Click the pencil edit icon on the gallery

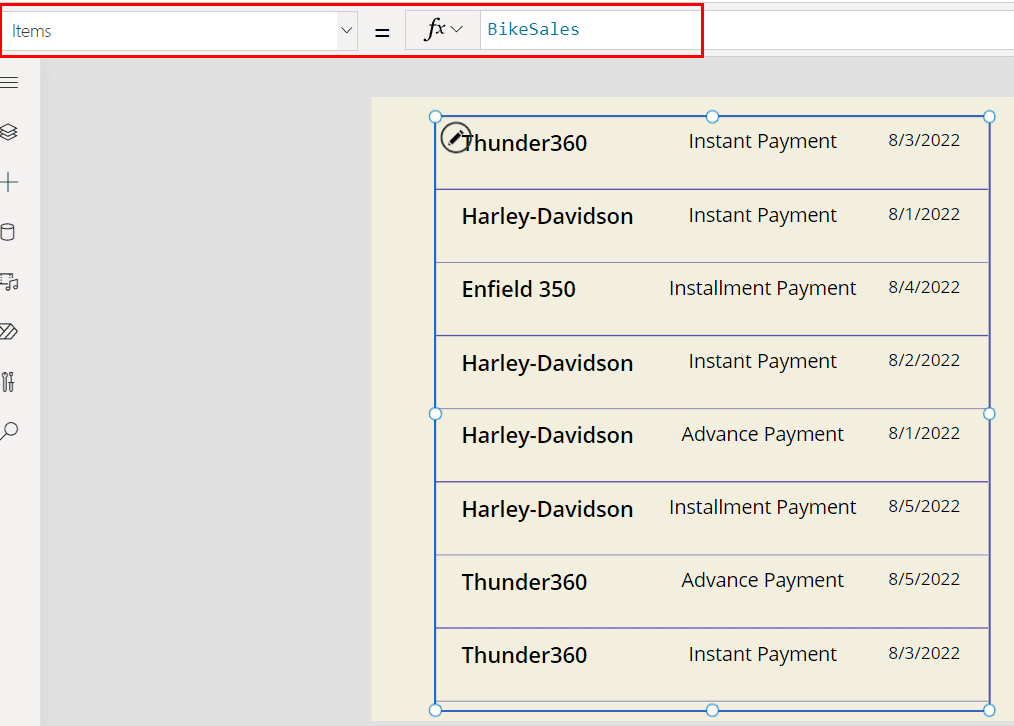coord(456,138)
